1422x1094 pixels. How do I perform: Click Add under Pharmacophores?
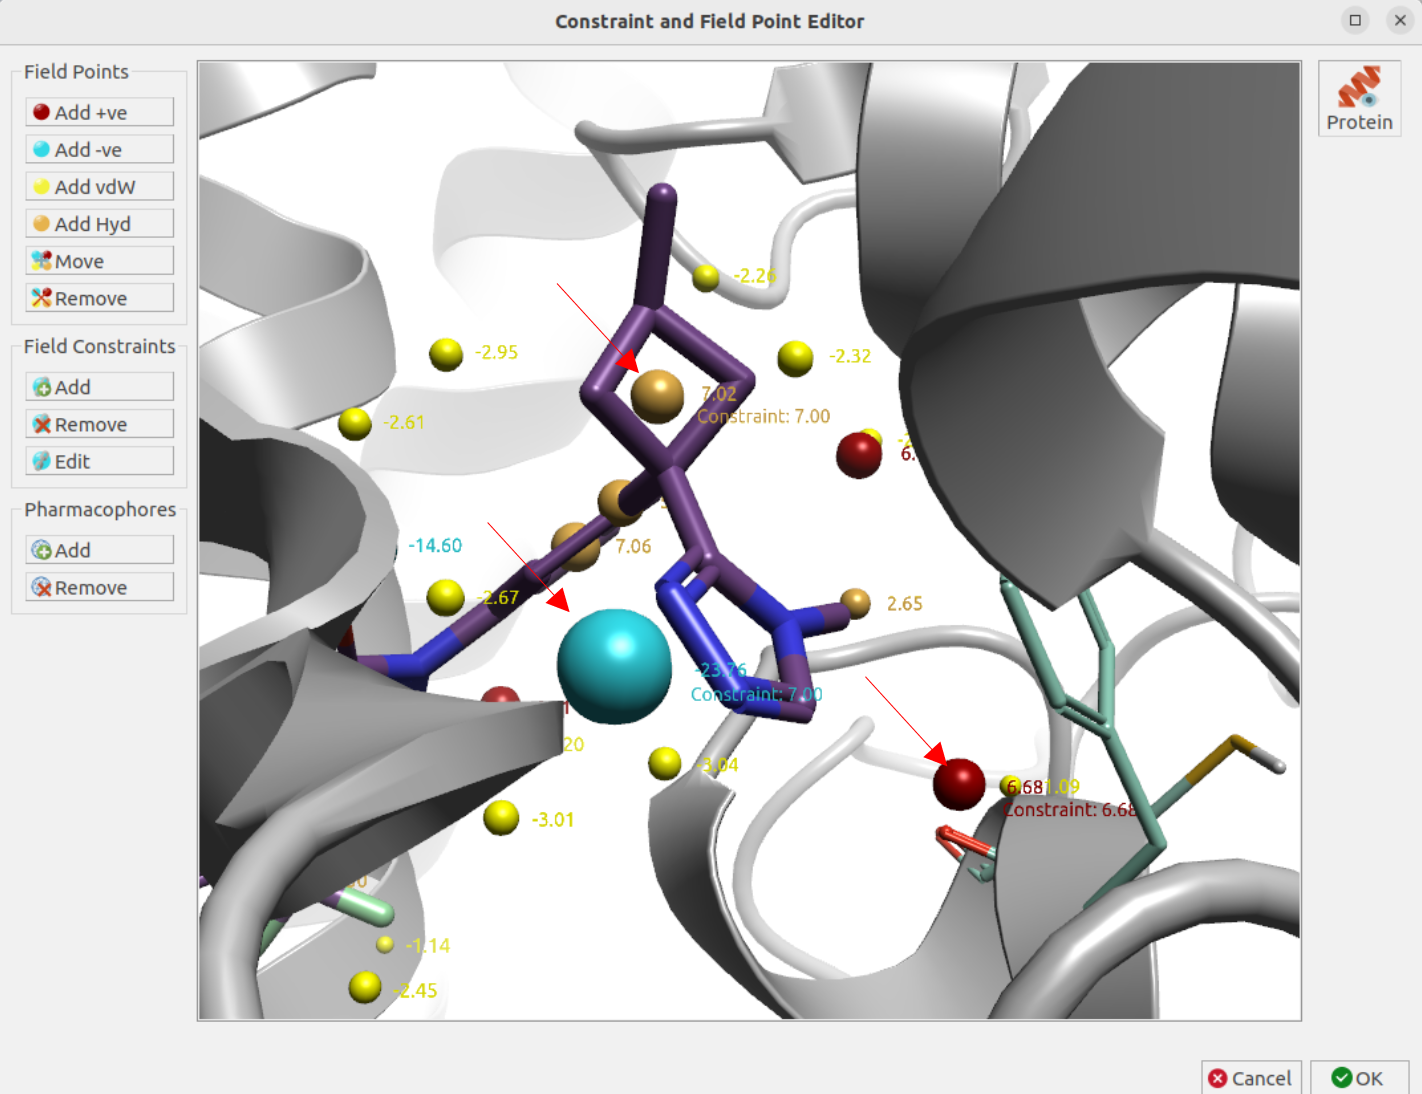click(x=99, y=550)
